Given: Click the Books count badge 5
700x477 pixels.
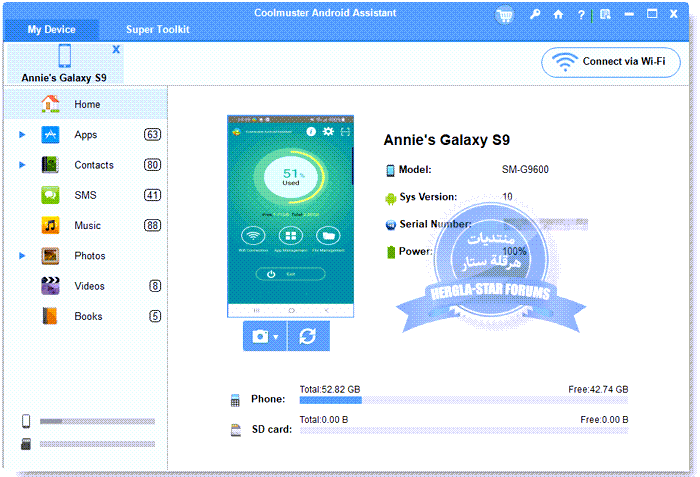Looking at the screenshot, I should click(155, 316).
